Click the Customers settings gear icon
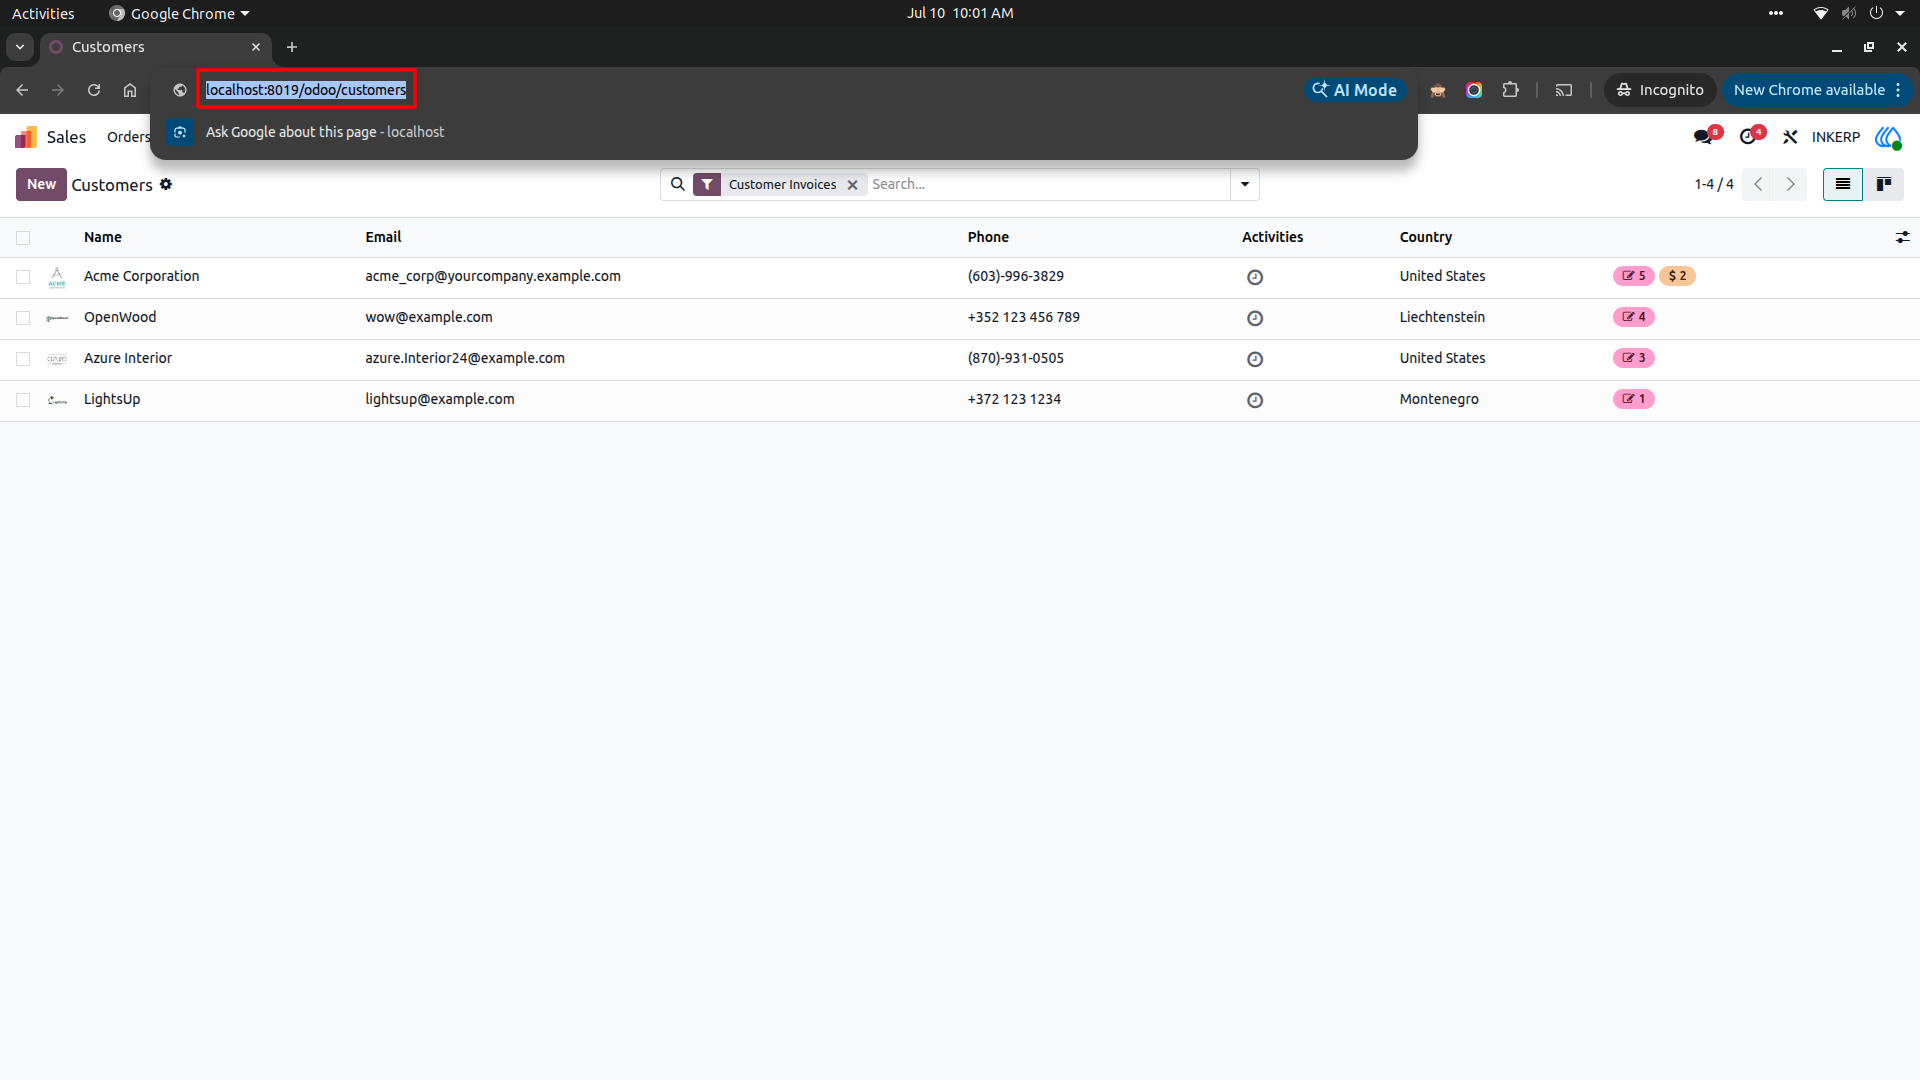 (x=166, y=184)
